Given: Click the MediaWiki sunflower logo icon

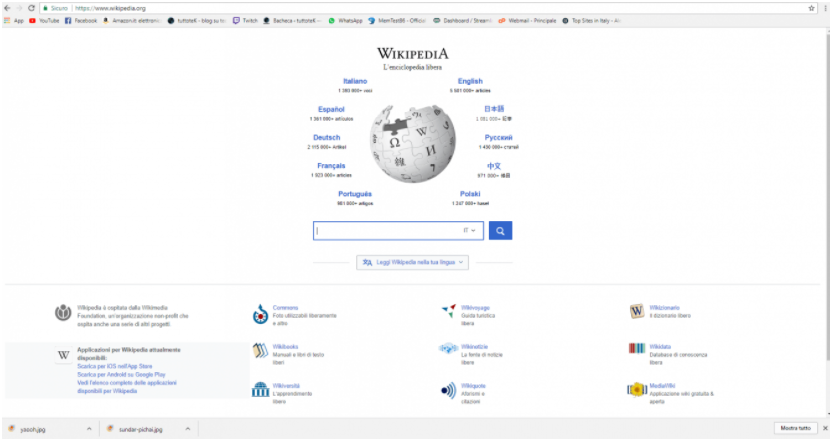Looking at the screenshot, I should pos(637,390).
